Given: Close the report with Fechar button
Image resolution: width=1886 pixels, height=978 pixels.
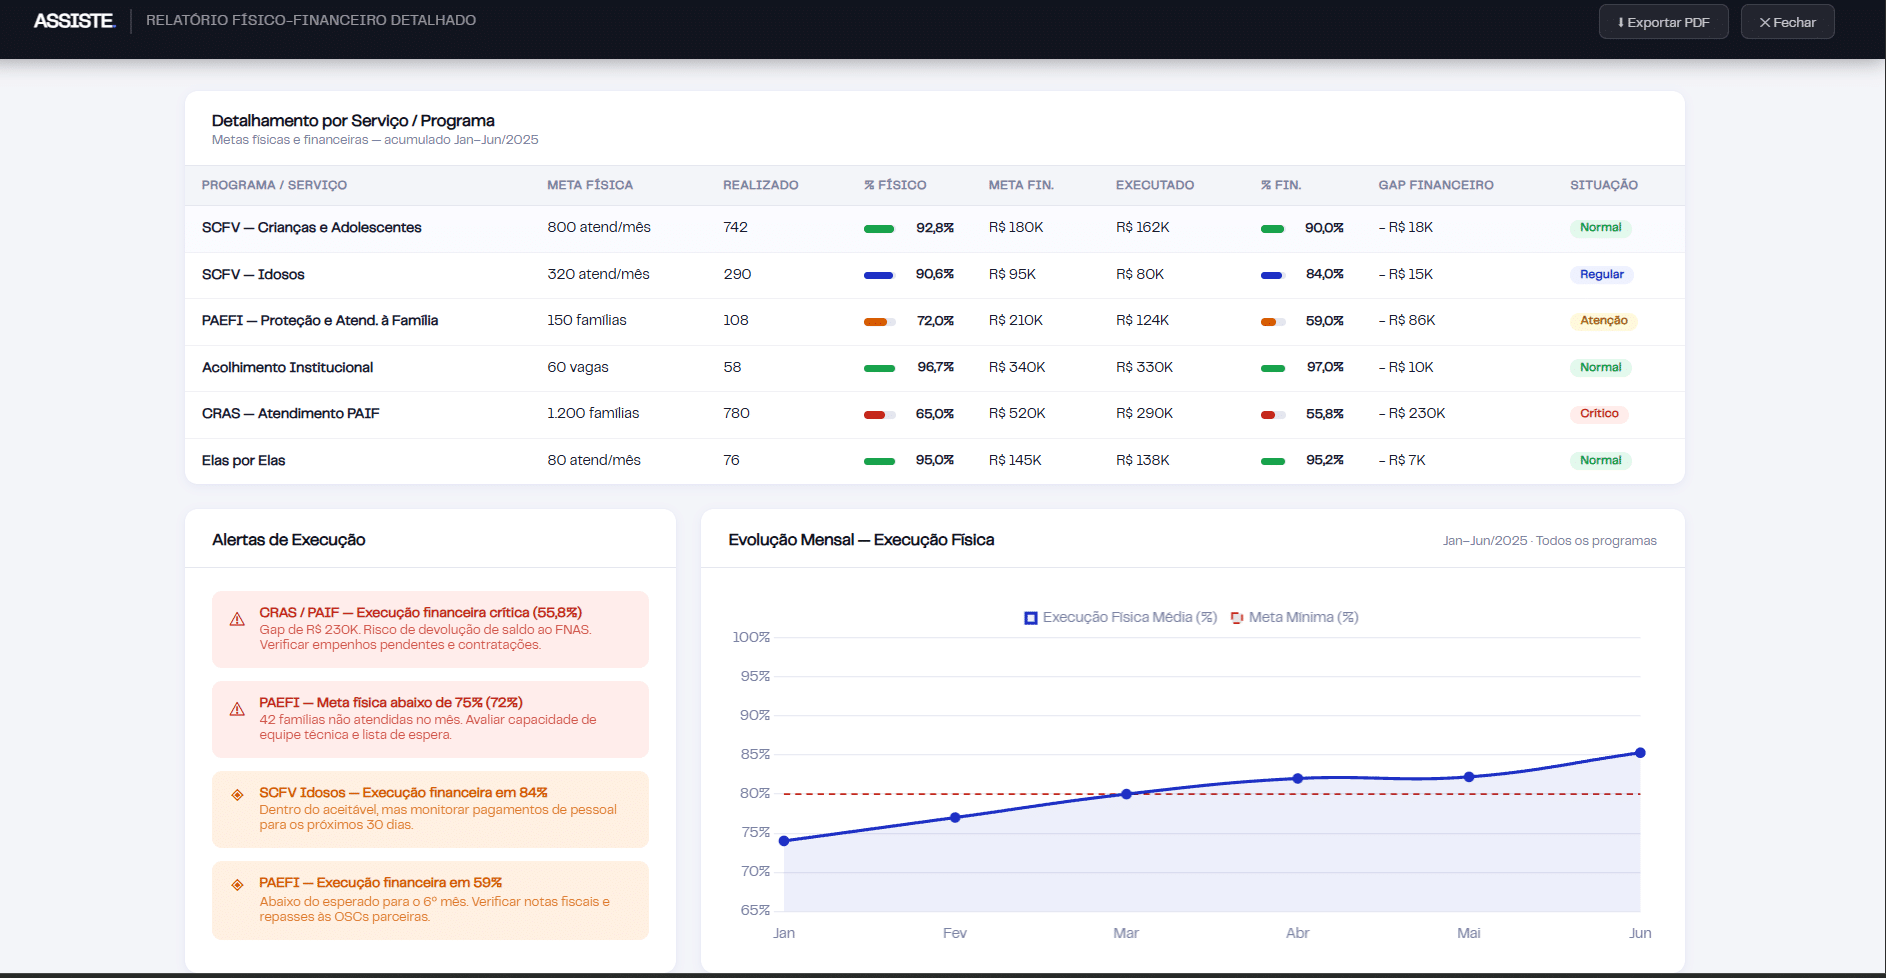Looking at the screenshot, I should pos(1787,22).
